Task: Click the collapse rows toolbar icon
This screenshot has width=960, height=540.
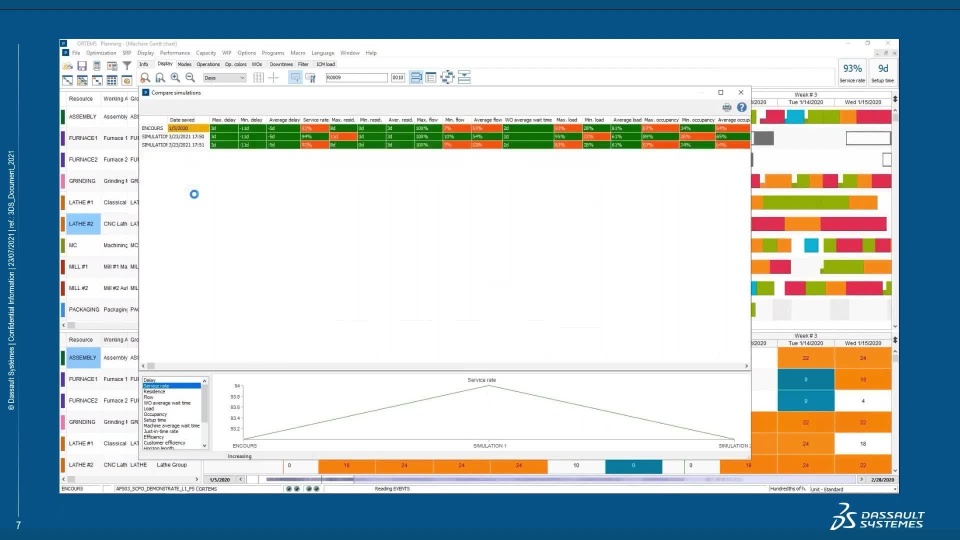Action: (x=464, y=77)
